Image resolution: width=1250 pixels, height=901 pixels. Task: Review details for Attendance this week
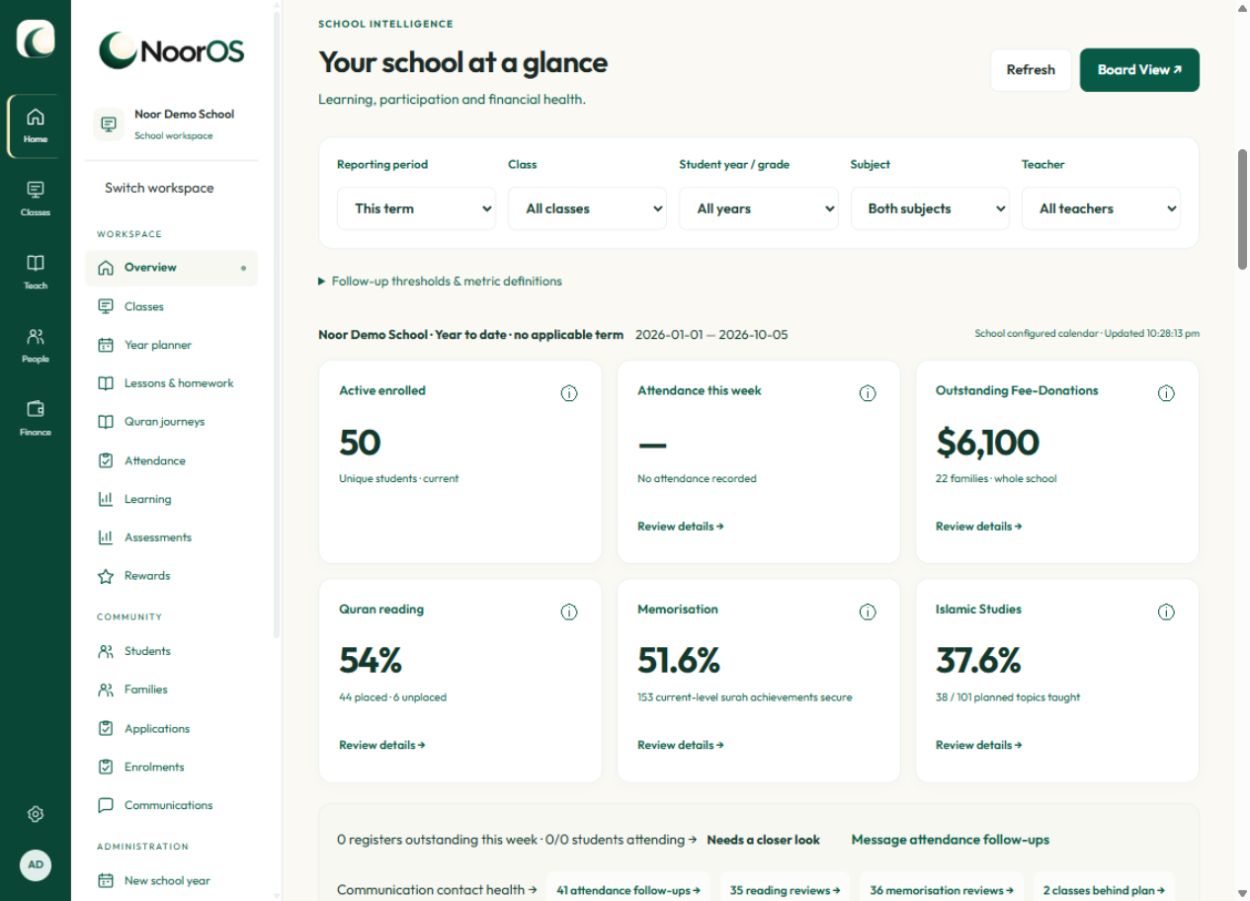680,526
